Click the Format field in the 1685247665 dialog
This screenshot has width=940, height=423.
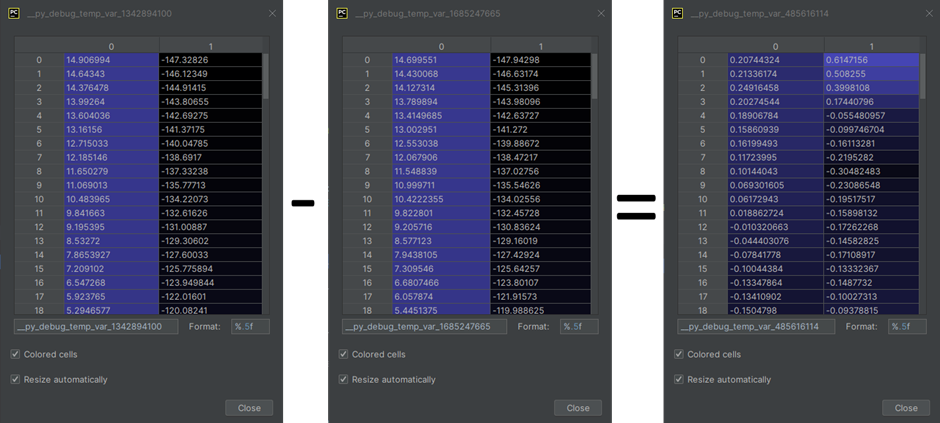579,327
